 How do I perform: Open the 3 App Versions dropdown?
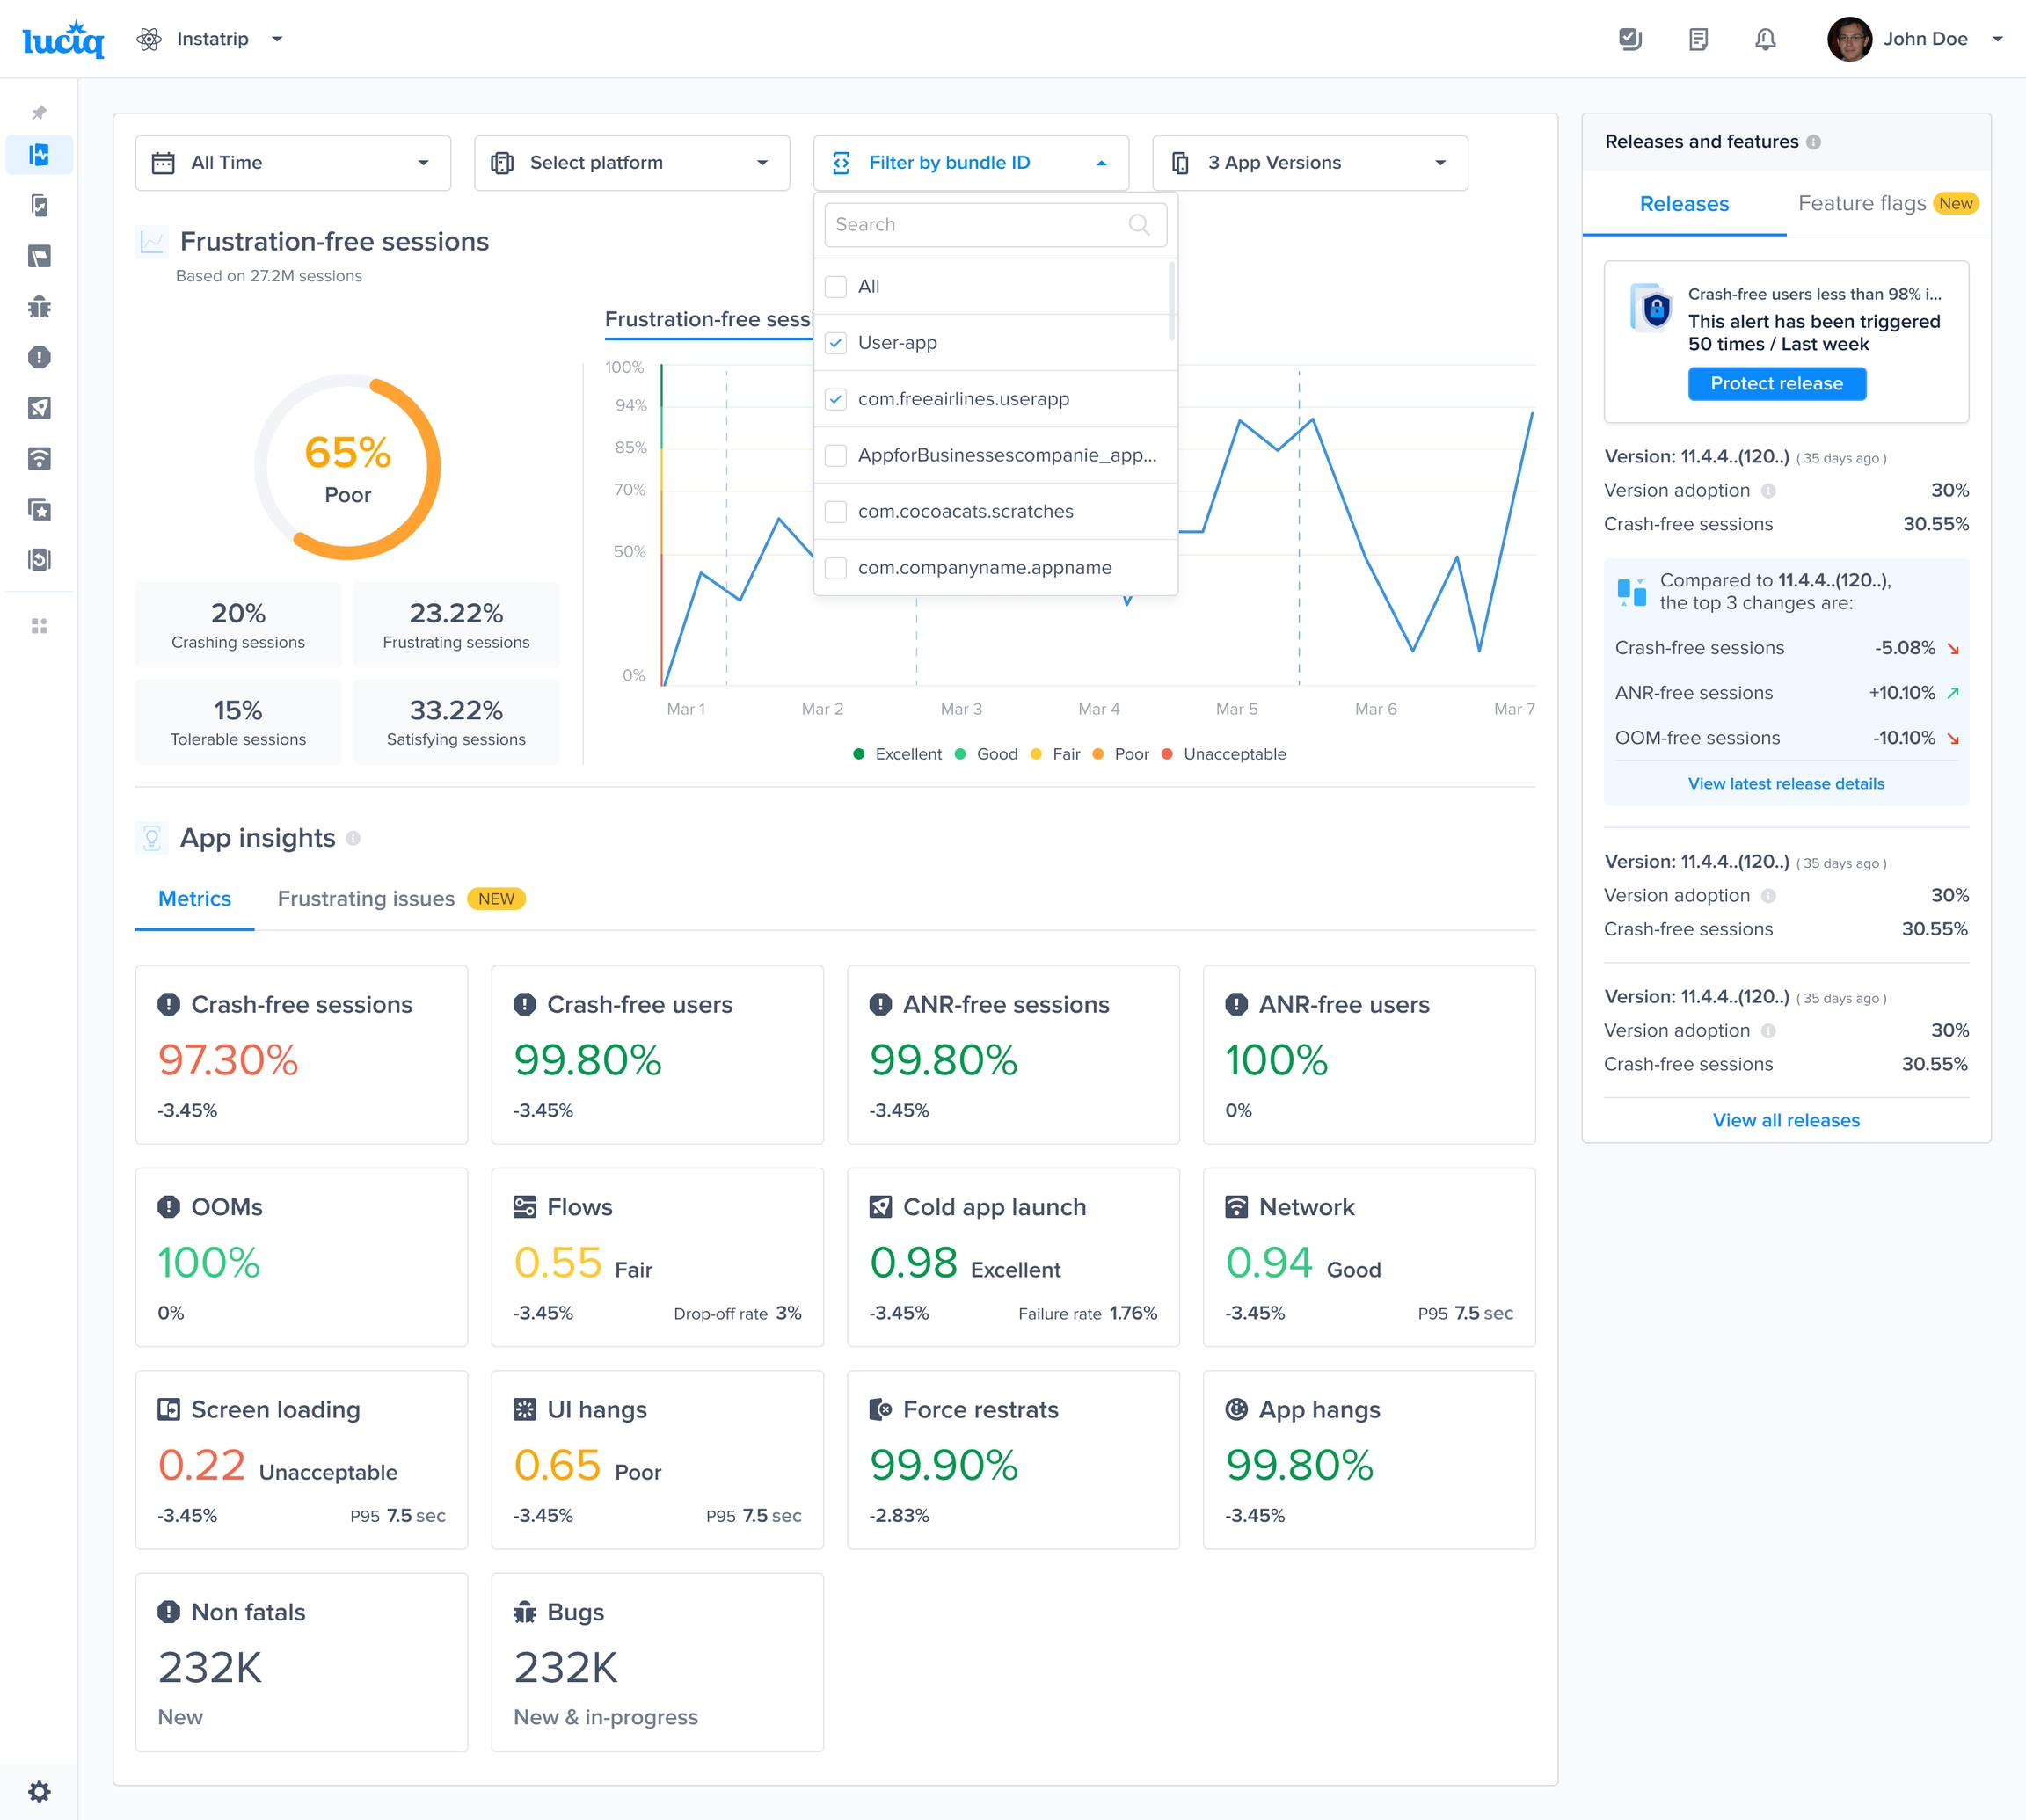[1309, 163]
